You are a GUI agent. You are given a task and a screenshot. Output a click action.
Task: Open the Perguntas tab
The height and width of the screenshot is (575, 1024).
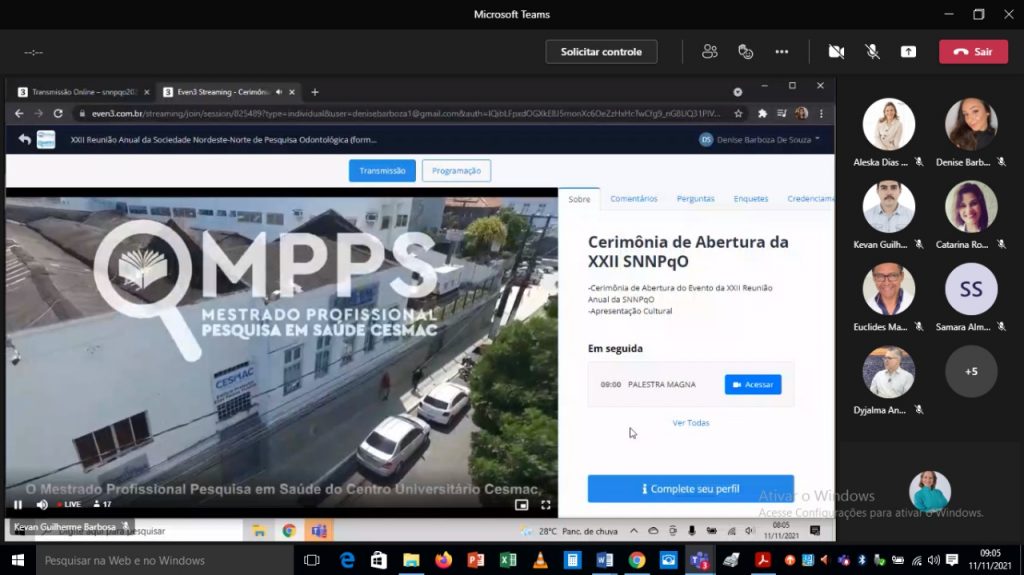click(696, 199)
